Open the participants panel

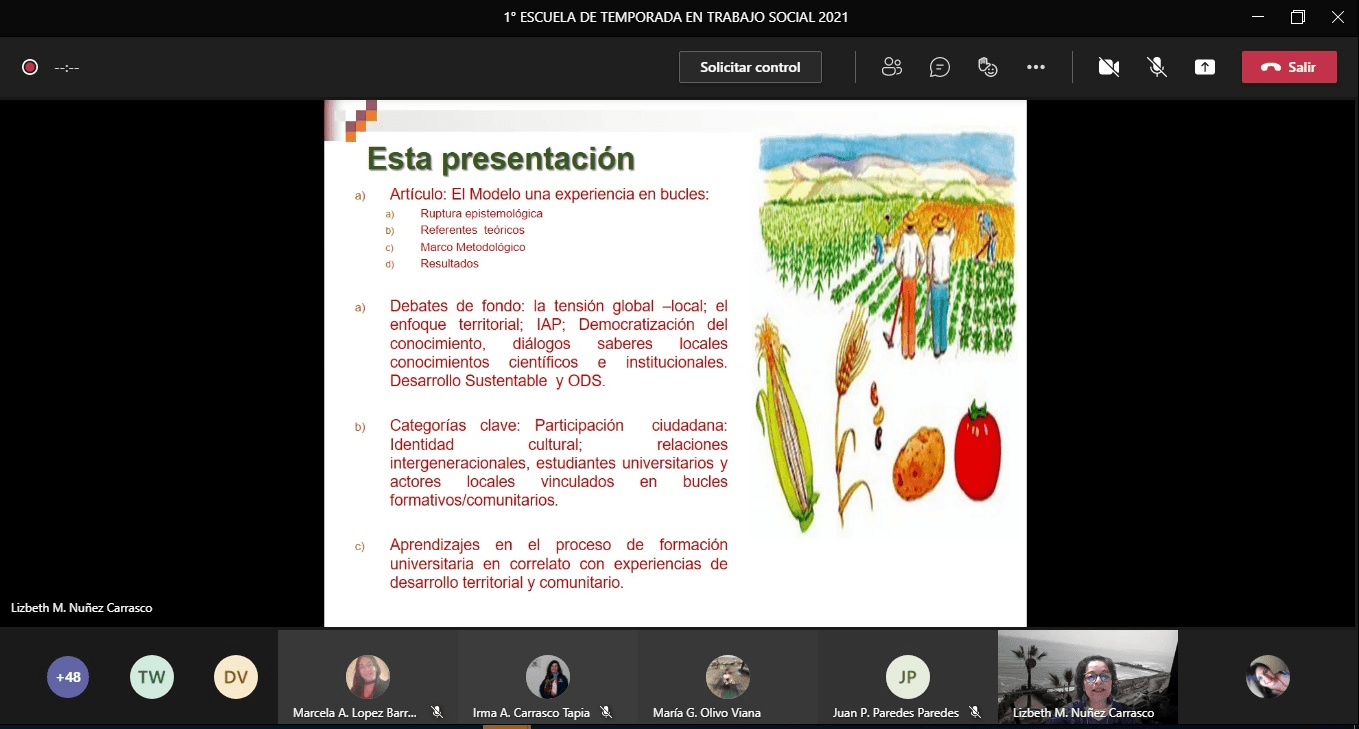coord(892,67)
